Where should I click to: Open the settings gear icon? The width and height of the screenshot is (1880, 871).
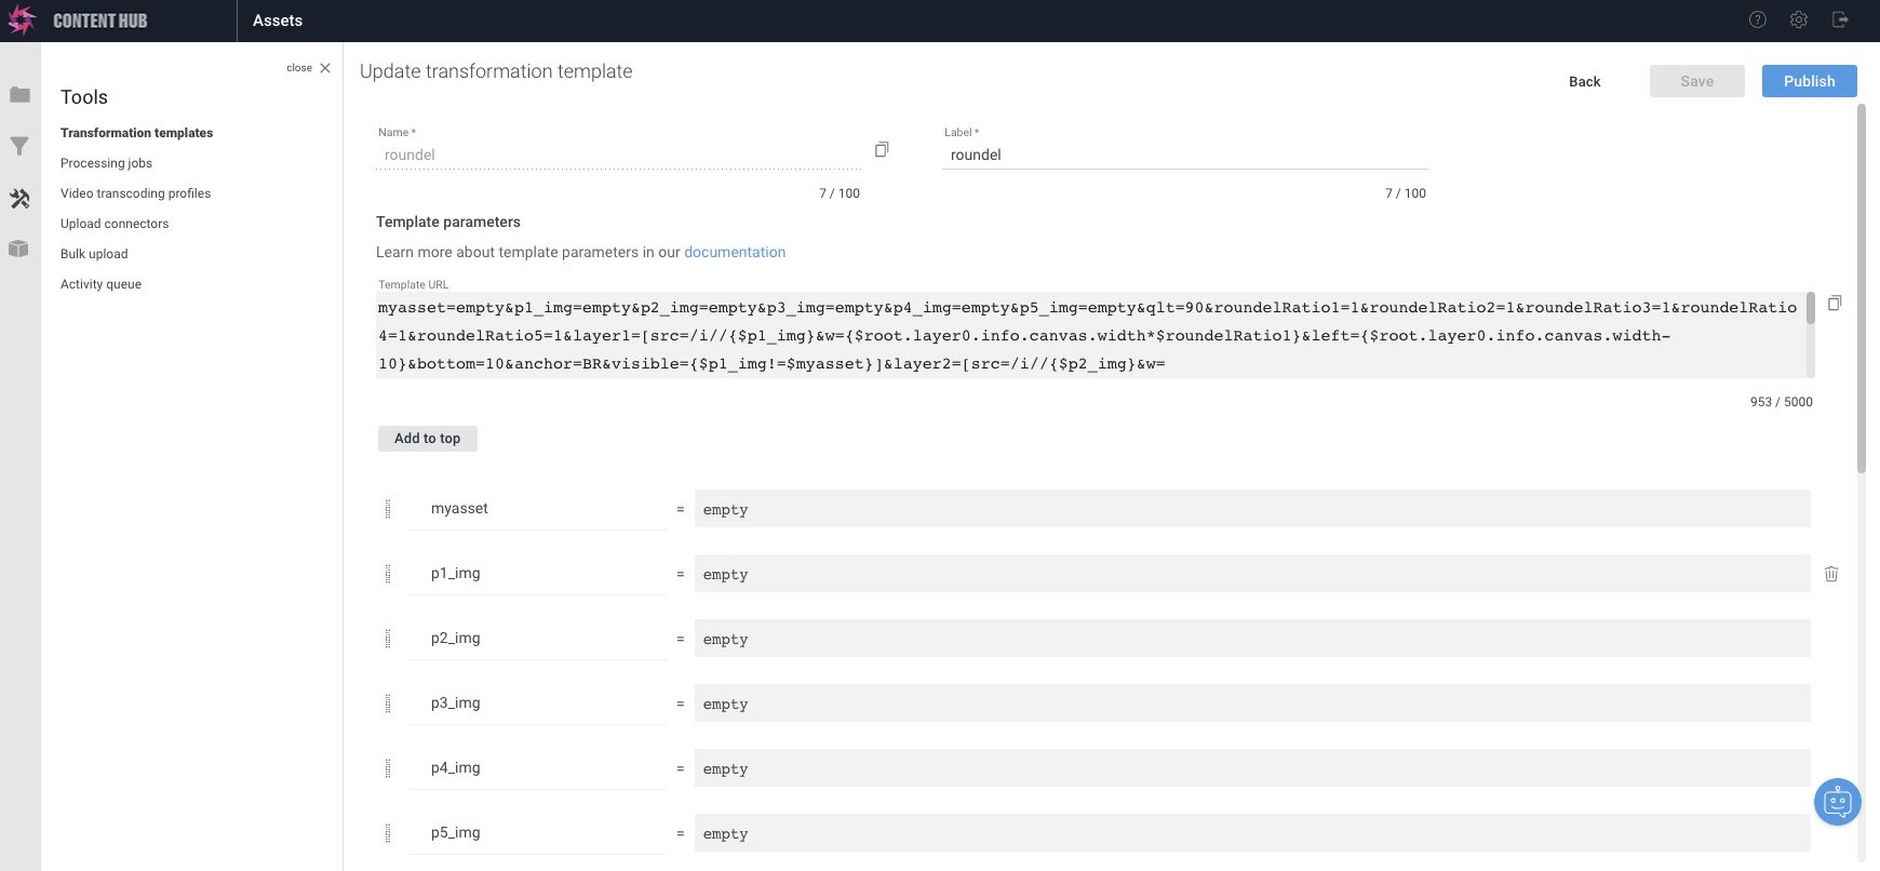(x=1798, y=20)
